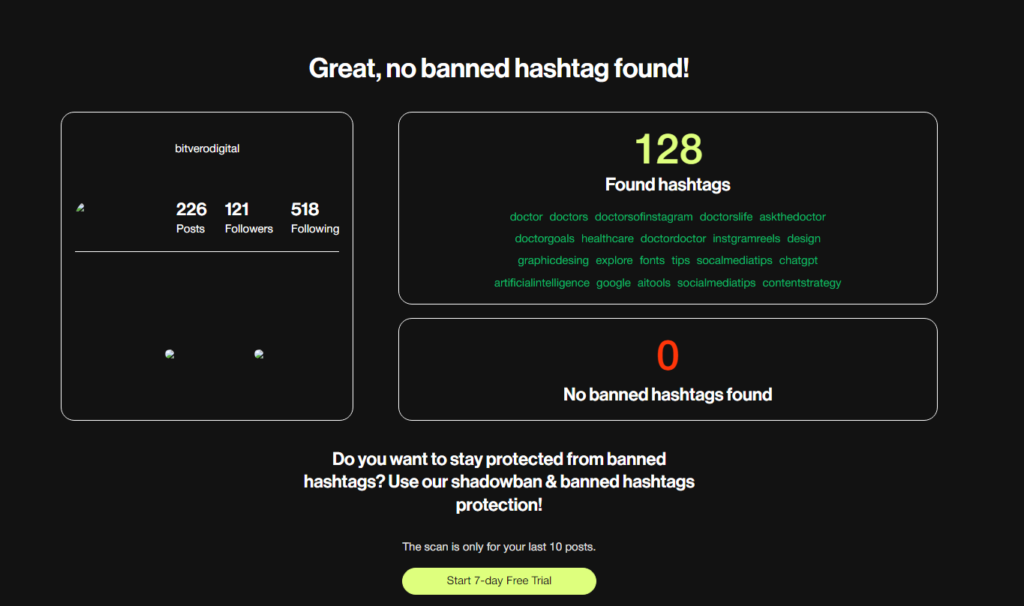Viewport: 1024px width, 606px height.
Task: Click the 226 Posts count
Action: point(191,217)
